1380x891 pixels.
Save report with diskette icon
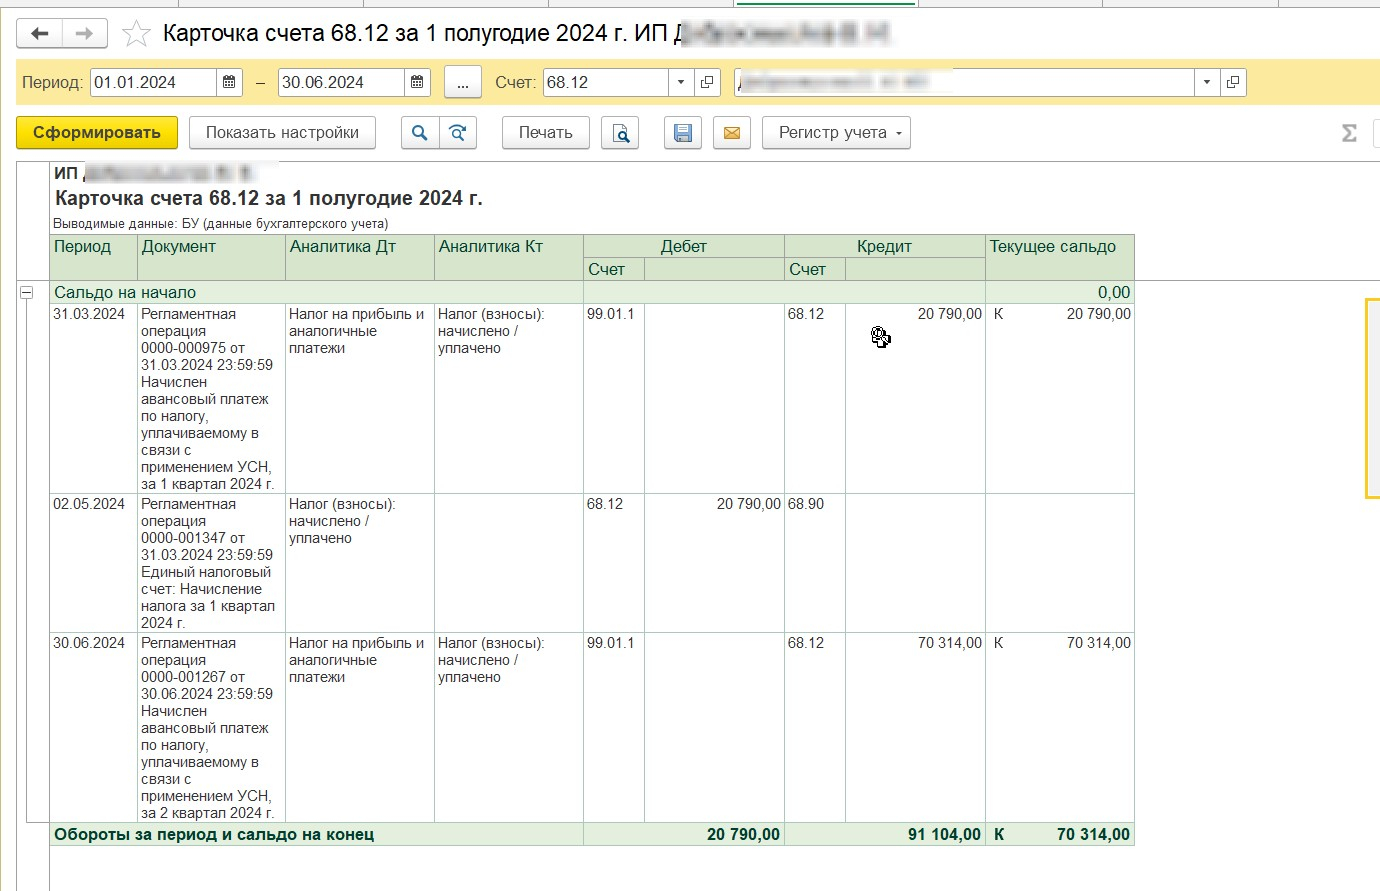pos(683,133)
